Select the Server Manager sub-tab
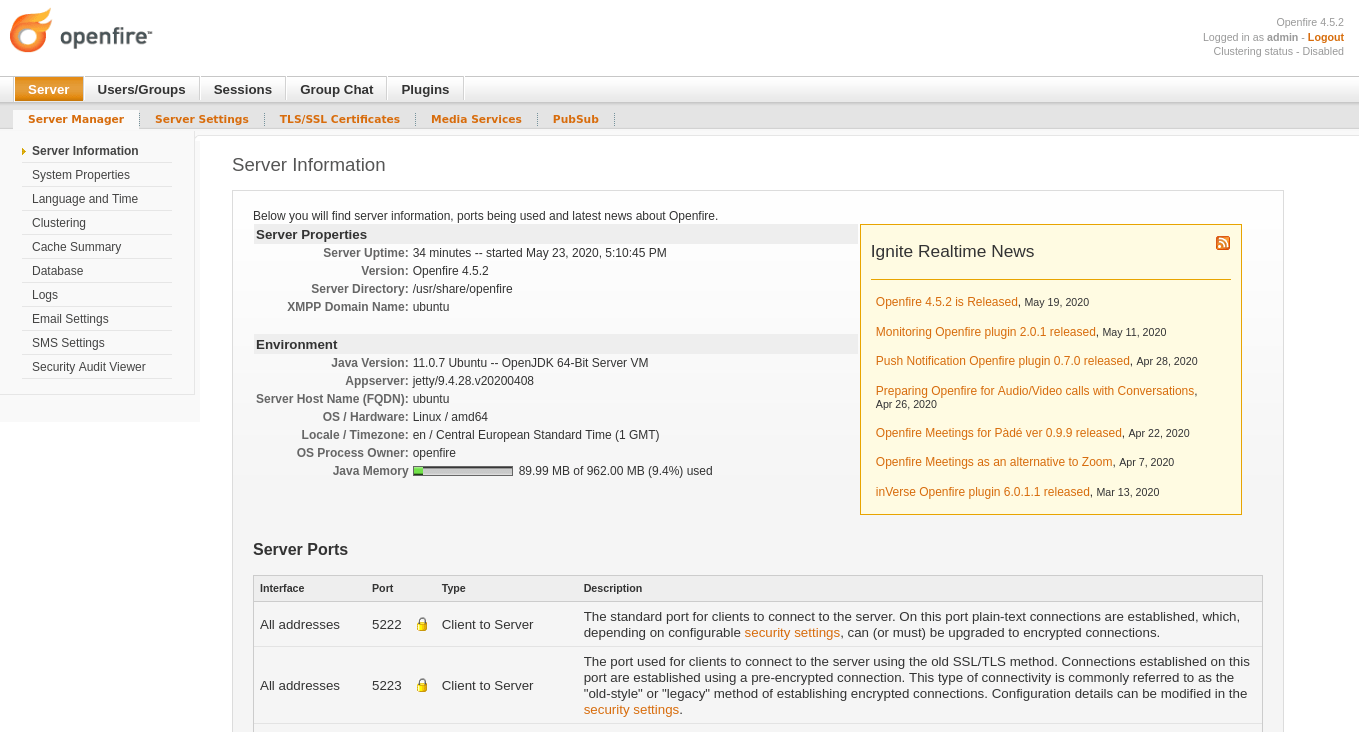 76,119
